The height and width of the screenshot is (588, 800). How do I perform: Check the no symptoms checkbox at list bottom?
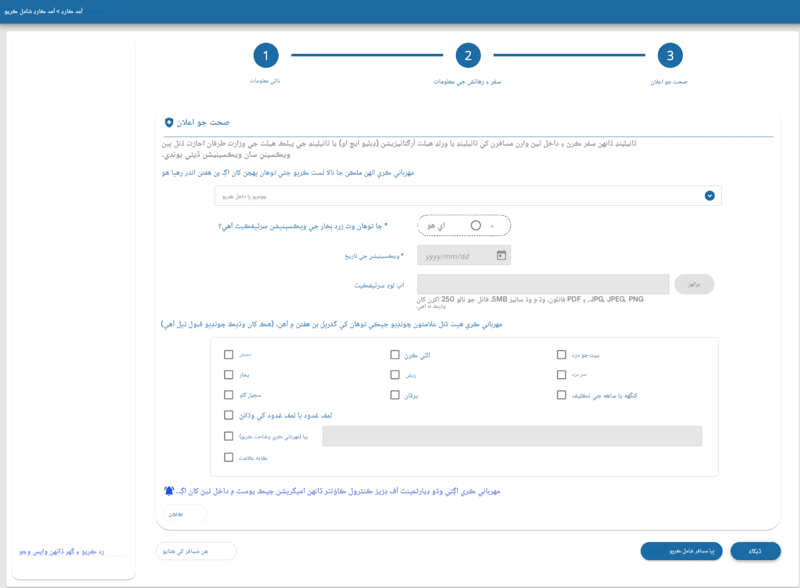pyautogui.click(x=229, y=457)
